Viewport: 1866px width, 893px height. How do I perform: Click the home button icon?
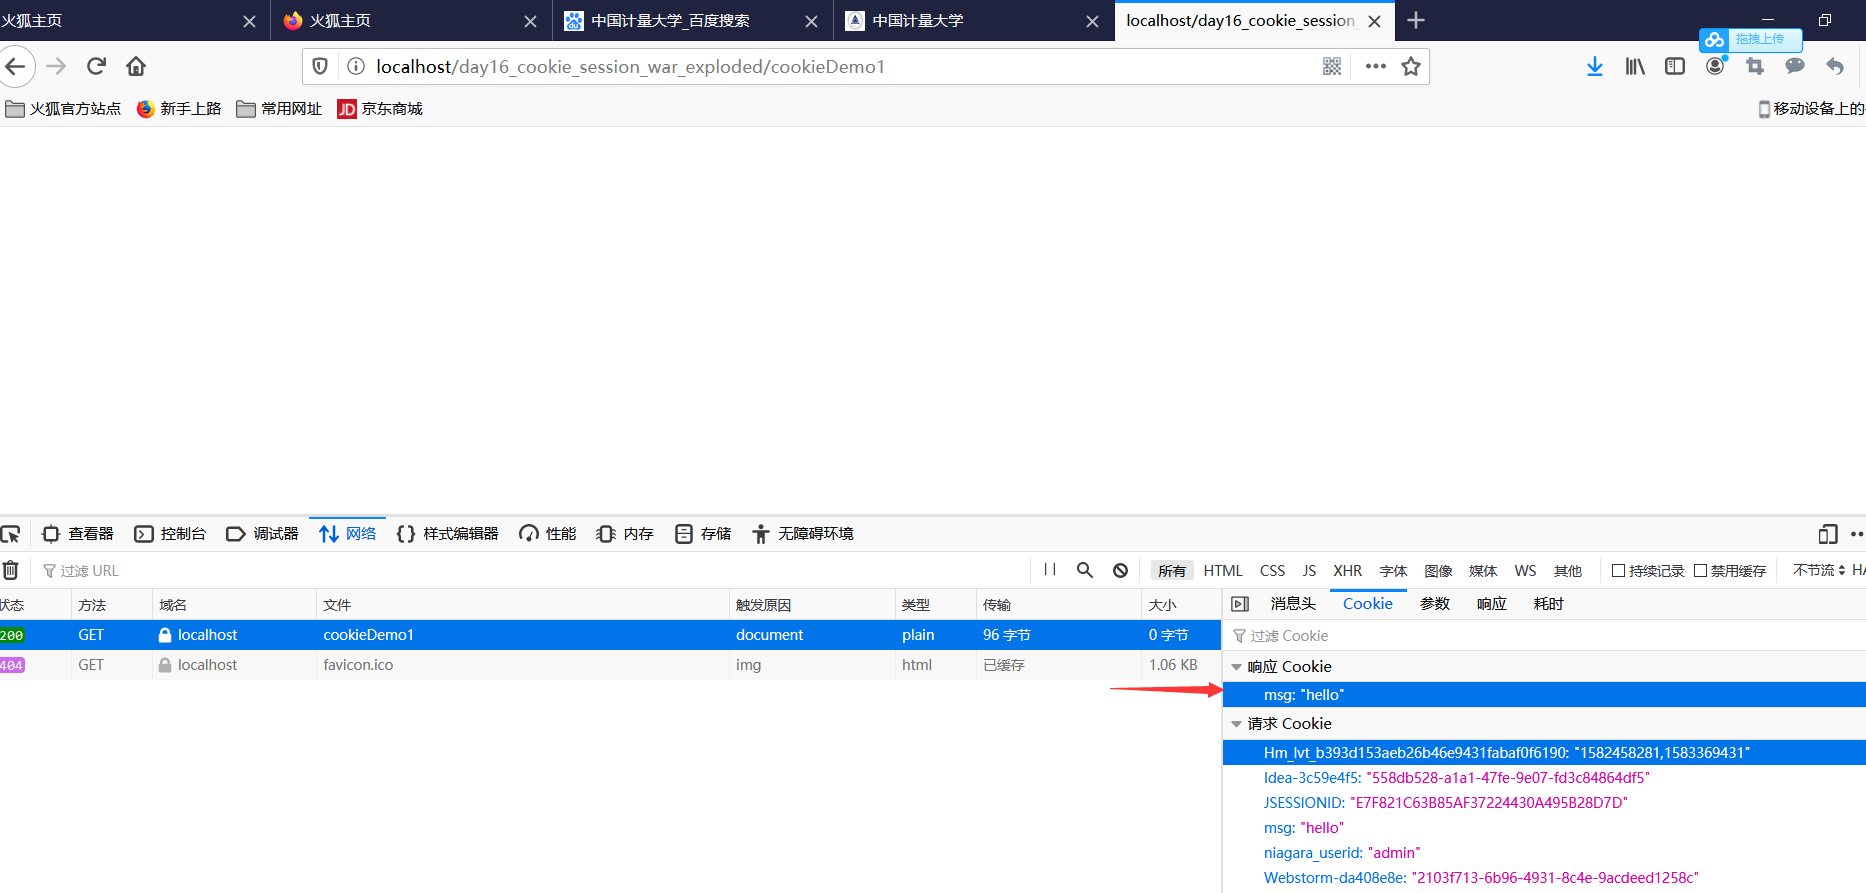click(x=136, y=66)
